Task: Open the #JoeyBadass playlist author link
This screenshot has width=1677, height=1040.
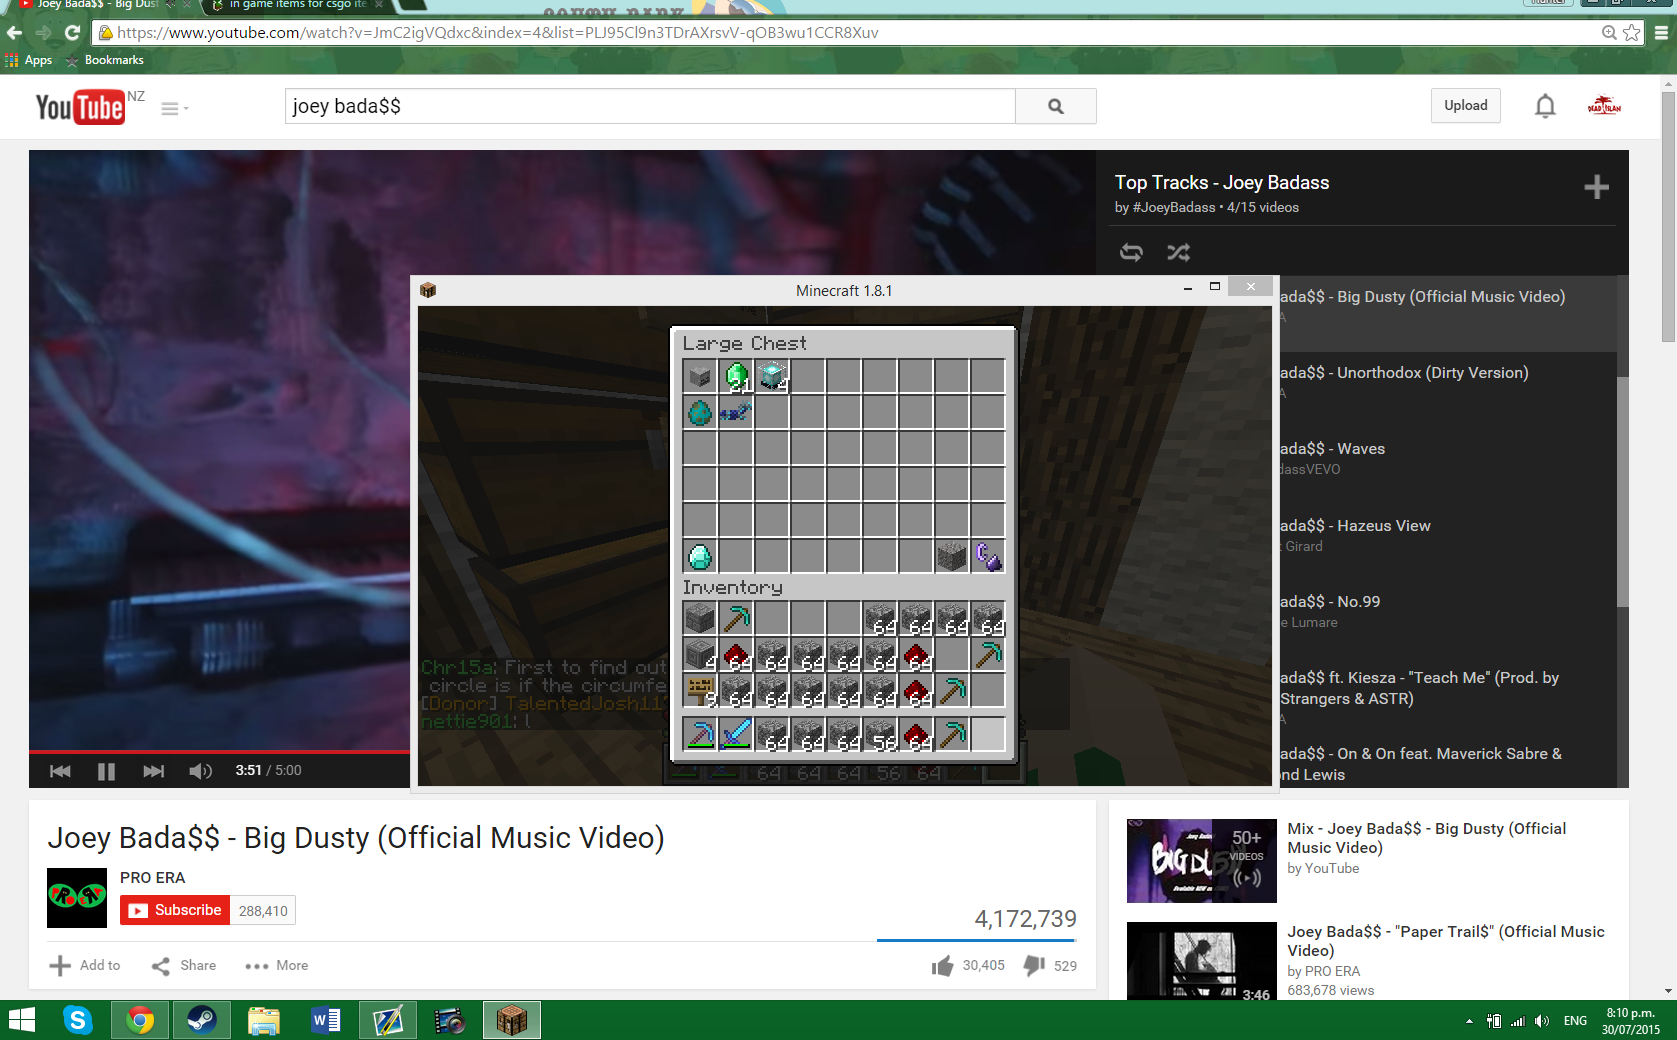Action: pyautogui.click(x=1174, y=207)
